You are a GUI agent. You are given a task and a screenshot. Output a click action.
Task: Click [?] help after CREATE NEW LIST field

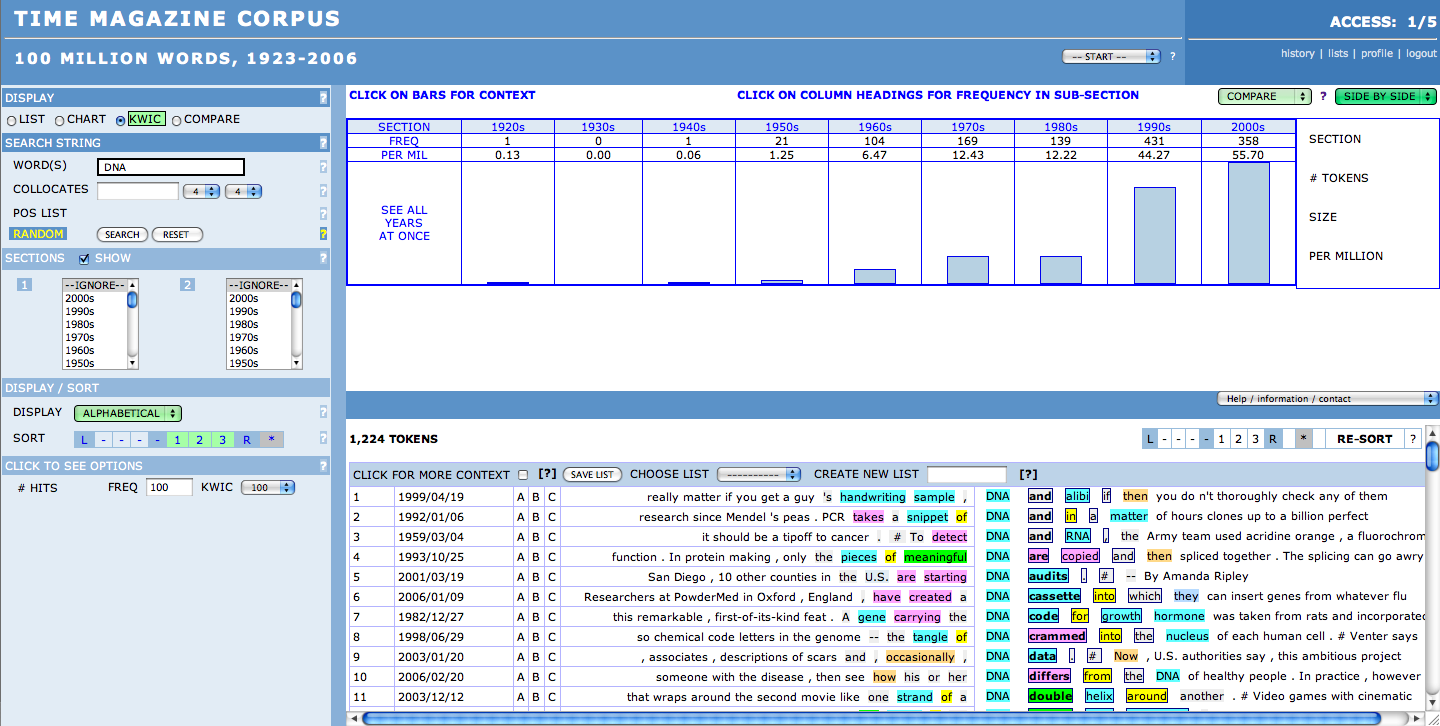(x=1028, y=474)
